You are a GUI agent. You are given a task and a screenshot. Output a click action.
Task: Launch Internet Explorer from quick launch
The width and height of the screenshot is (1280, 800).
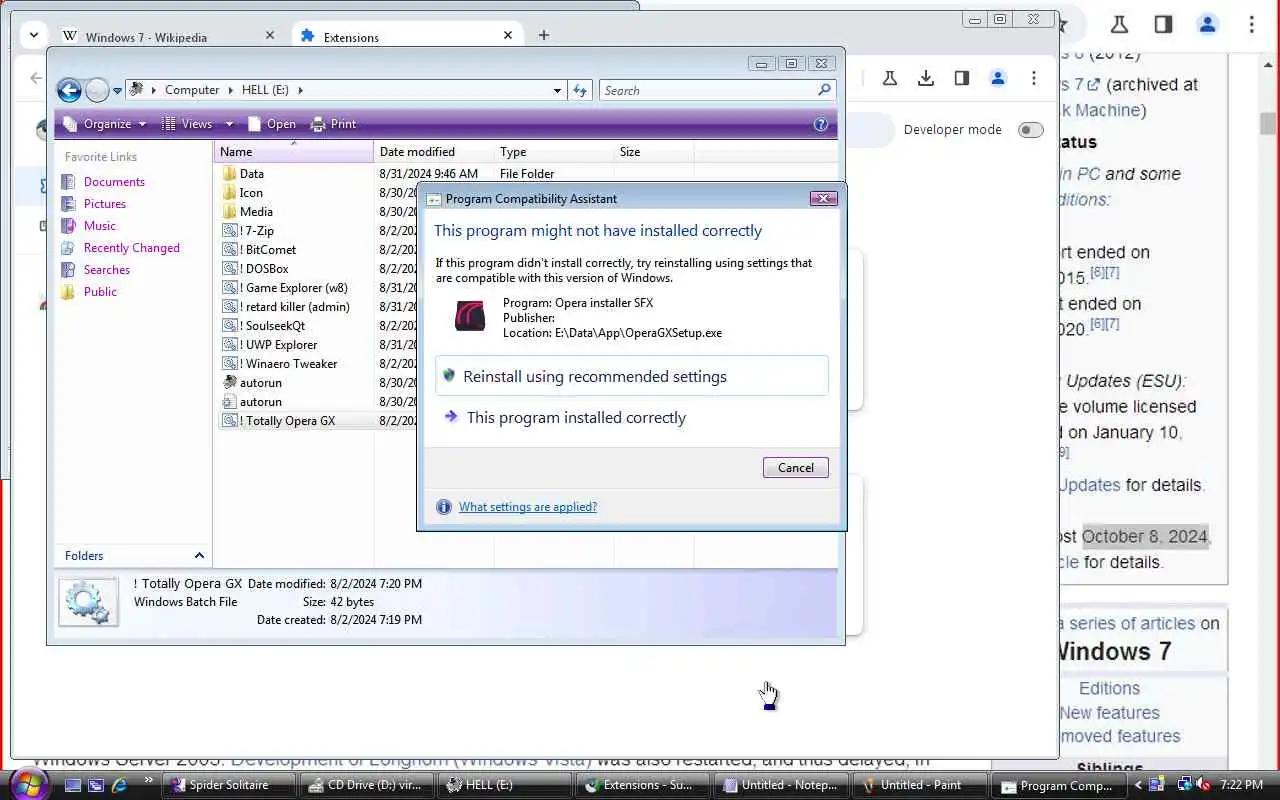tap(120, 785)
